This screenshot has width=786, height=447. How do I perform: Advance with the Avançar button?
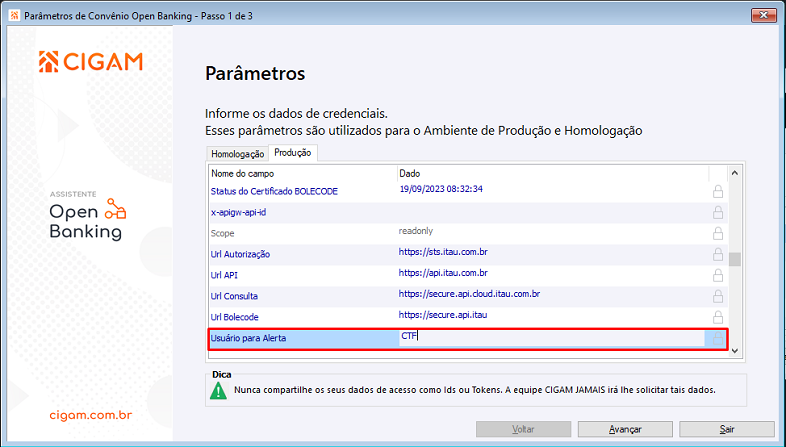click(x=625, y=429)
